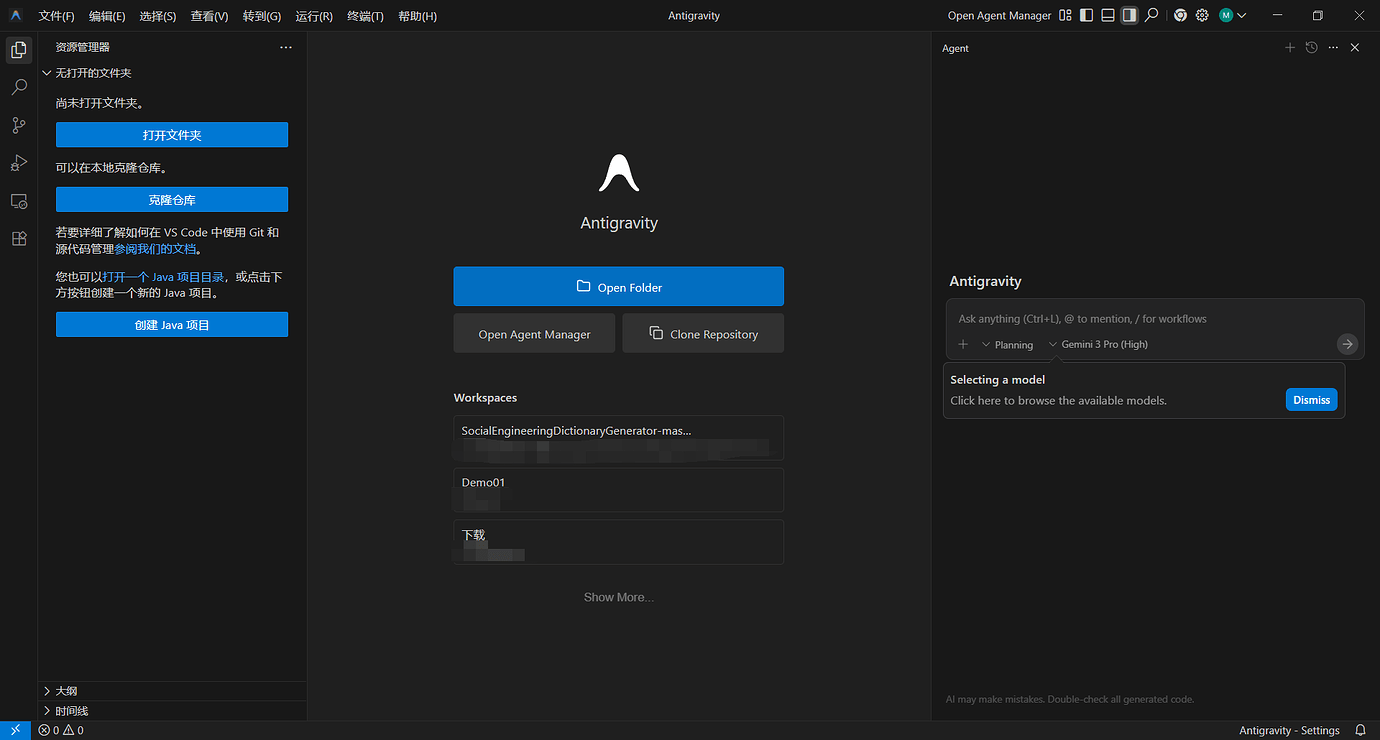
Task: Close the Agent panel
Action: [1355, 47]
